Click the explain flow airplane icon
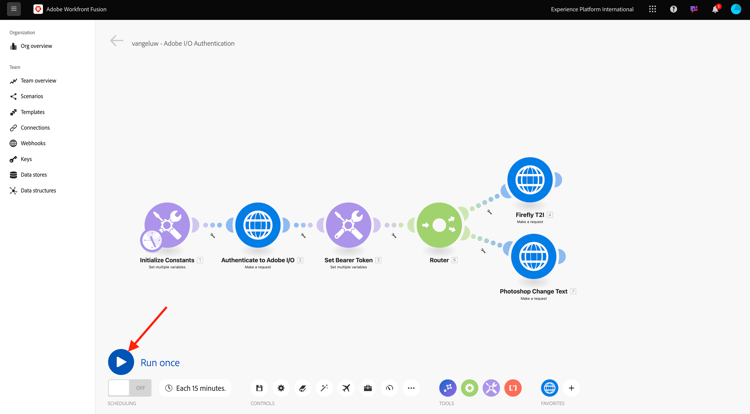Screen dimensions: 750x414 point(346,388)
